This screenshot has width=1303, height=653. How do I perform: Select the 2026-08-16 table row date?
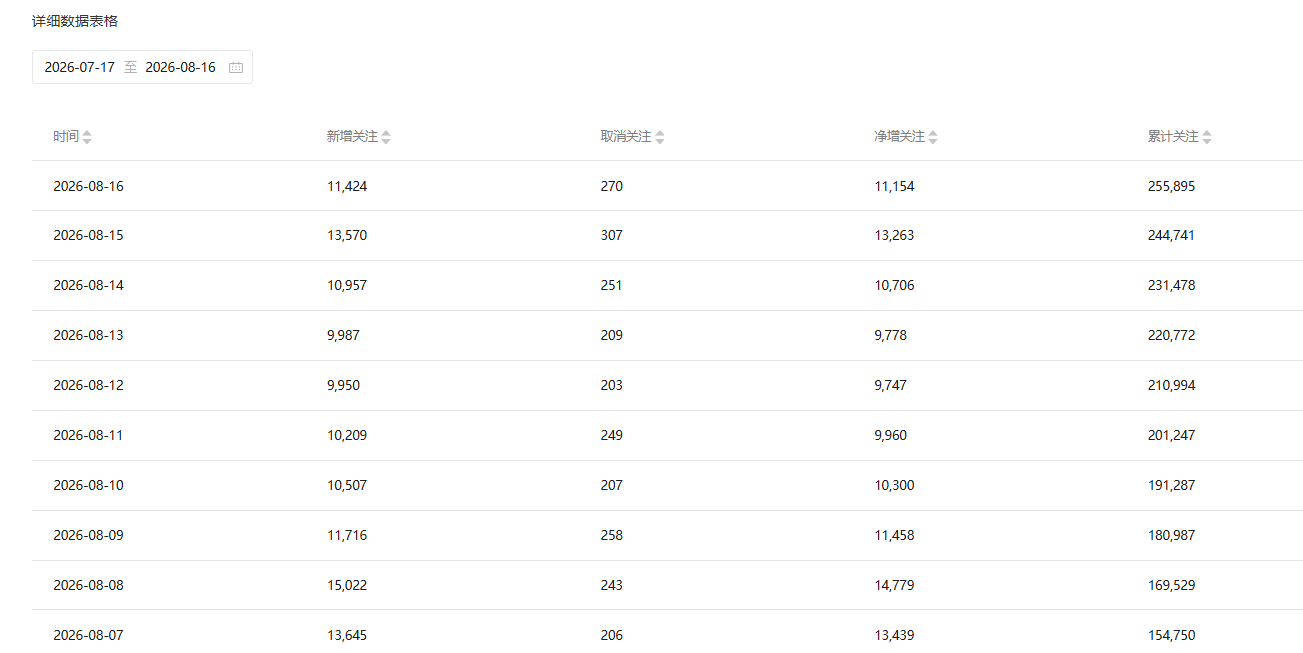pyautogui.click(x=89, y=186)
